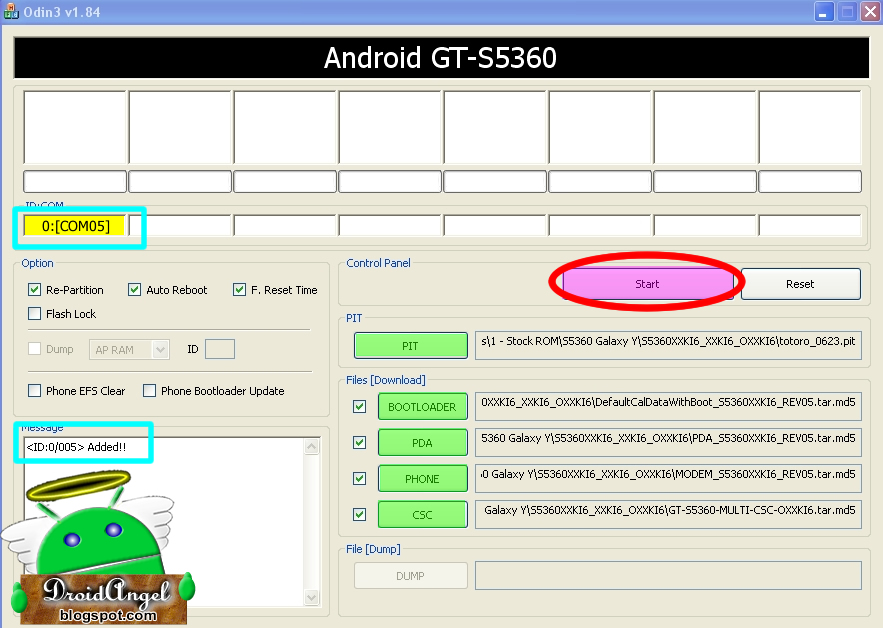Click the MODEM_S5360XXKI6 file path field

pyautogui.click(x=668, y=478)
